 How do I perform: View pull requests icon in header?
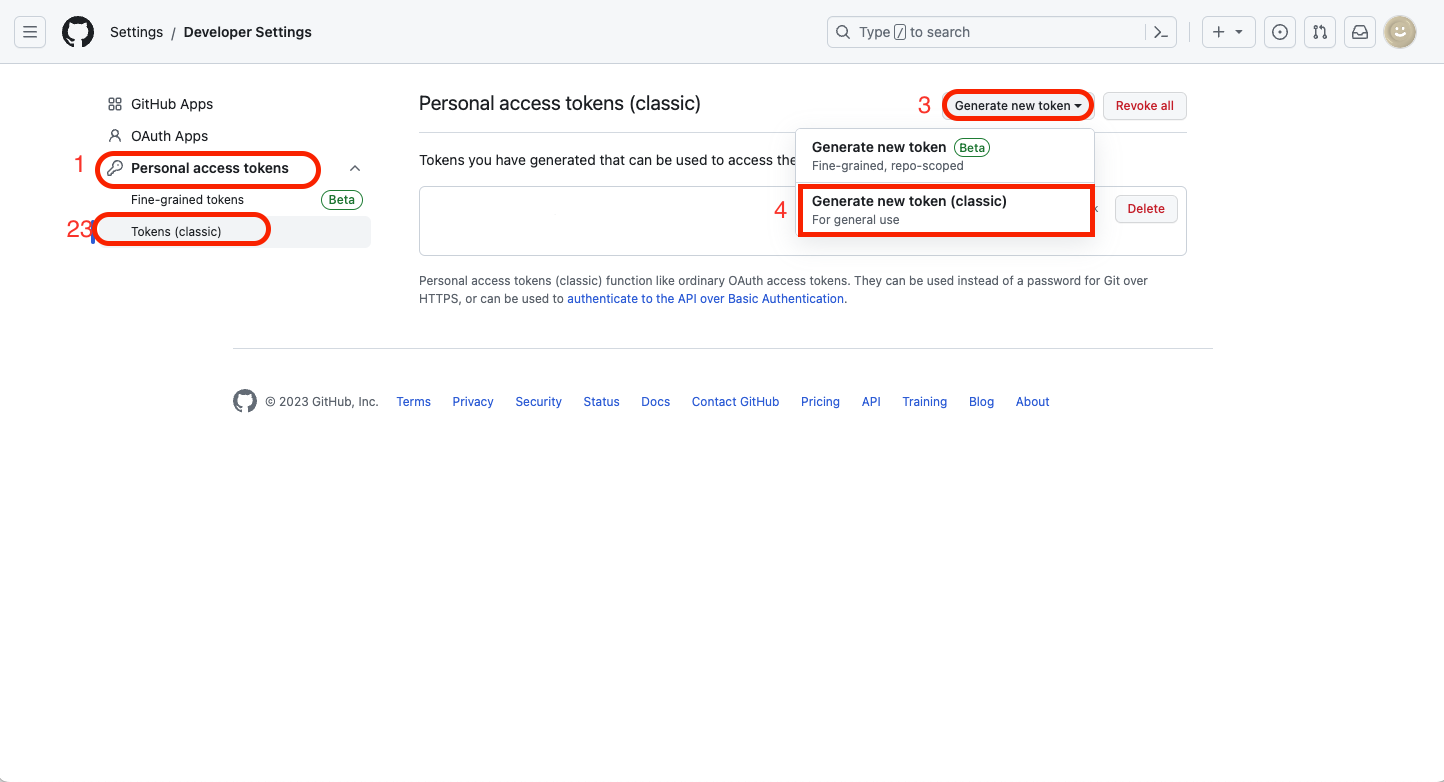coord(1320,32)
